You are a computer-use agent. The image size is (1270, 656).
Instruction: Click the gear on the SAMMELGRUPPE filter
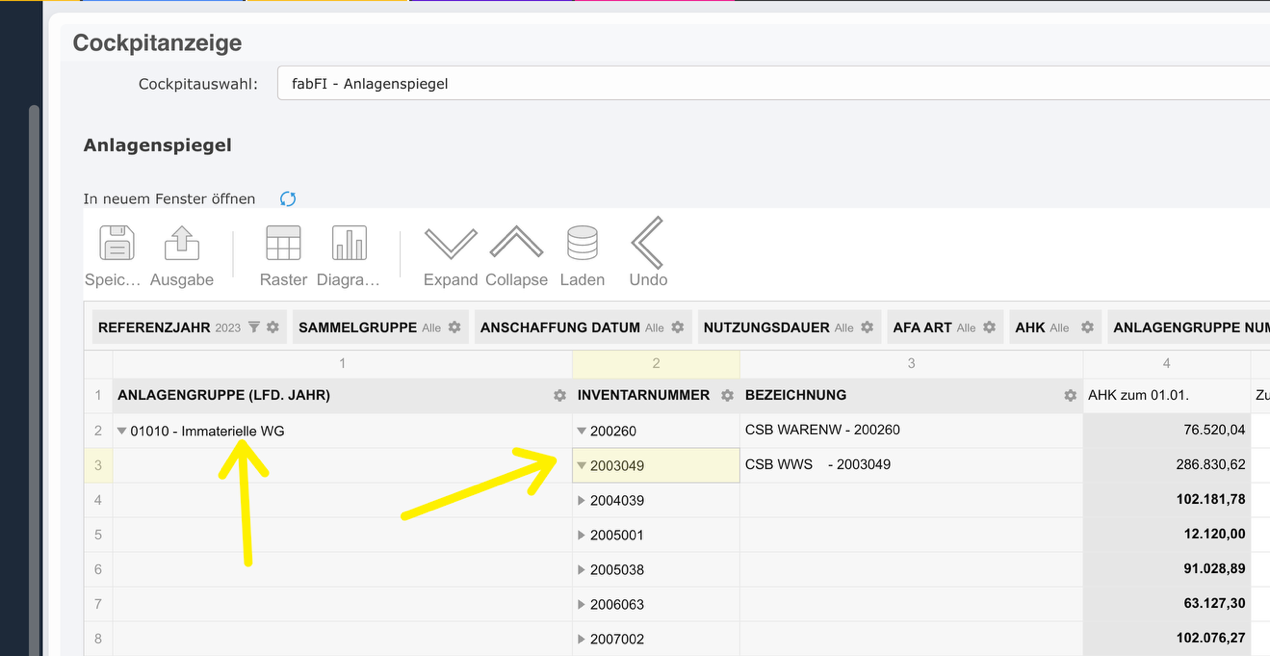[456, 326]
